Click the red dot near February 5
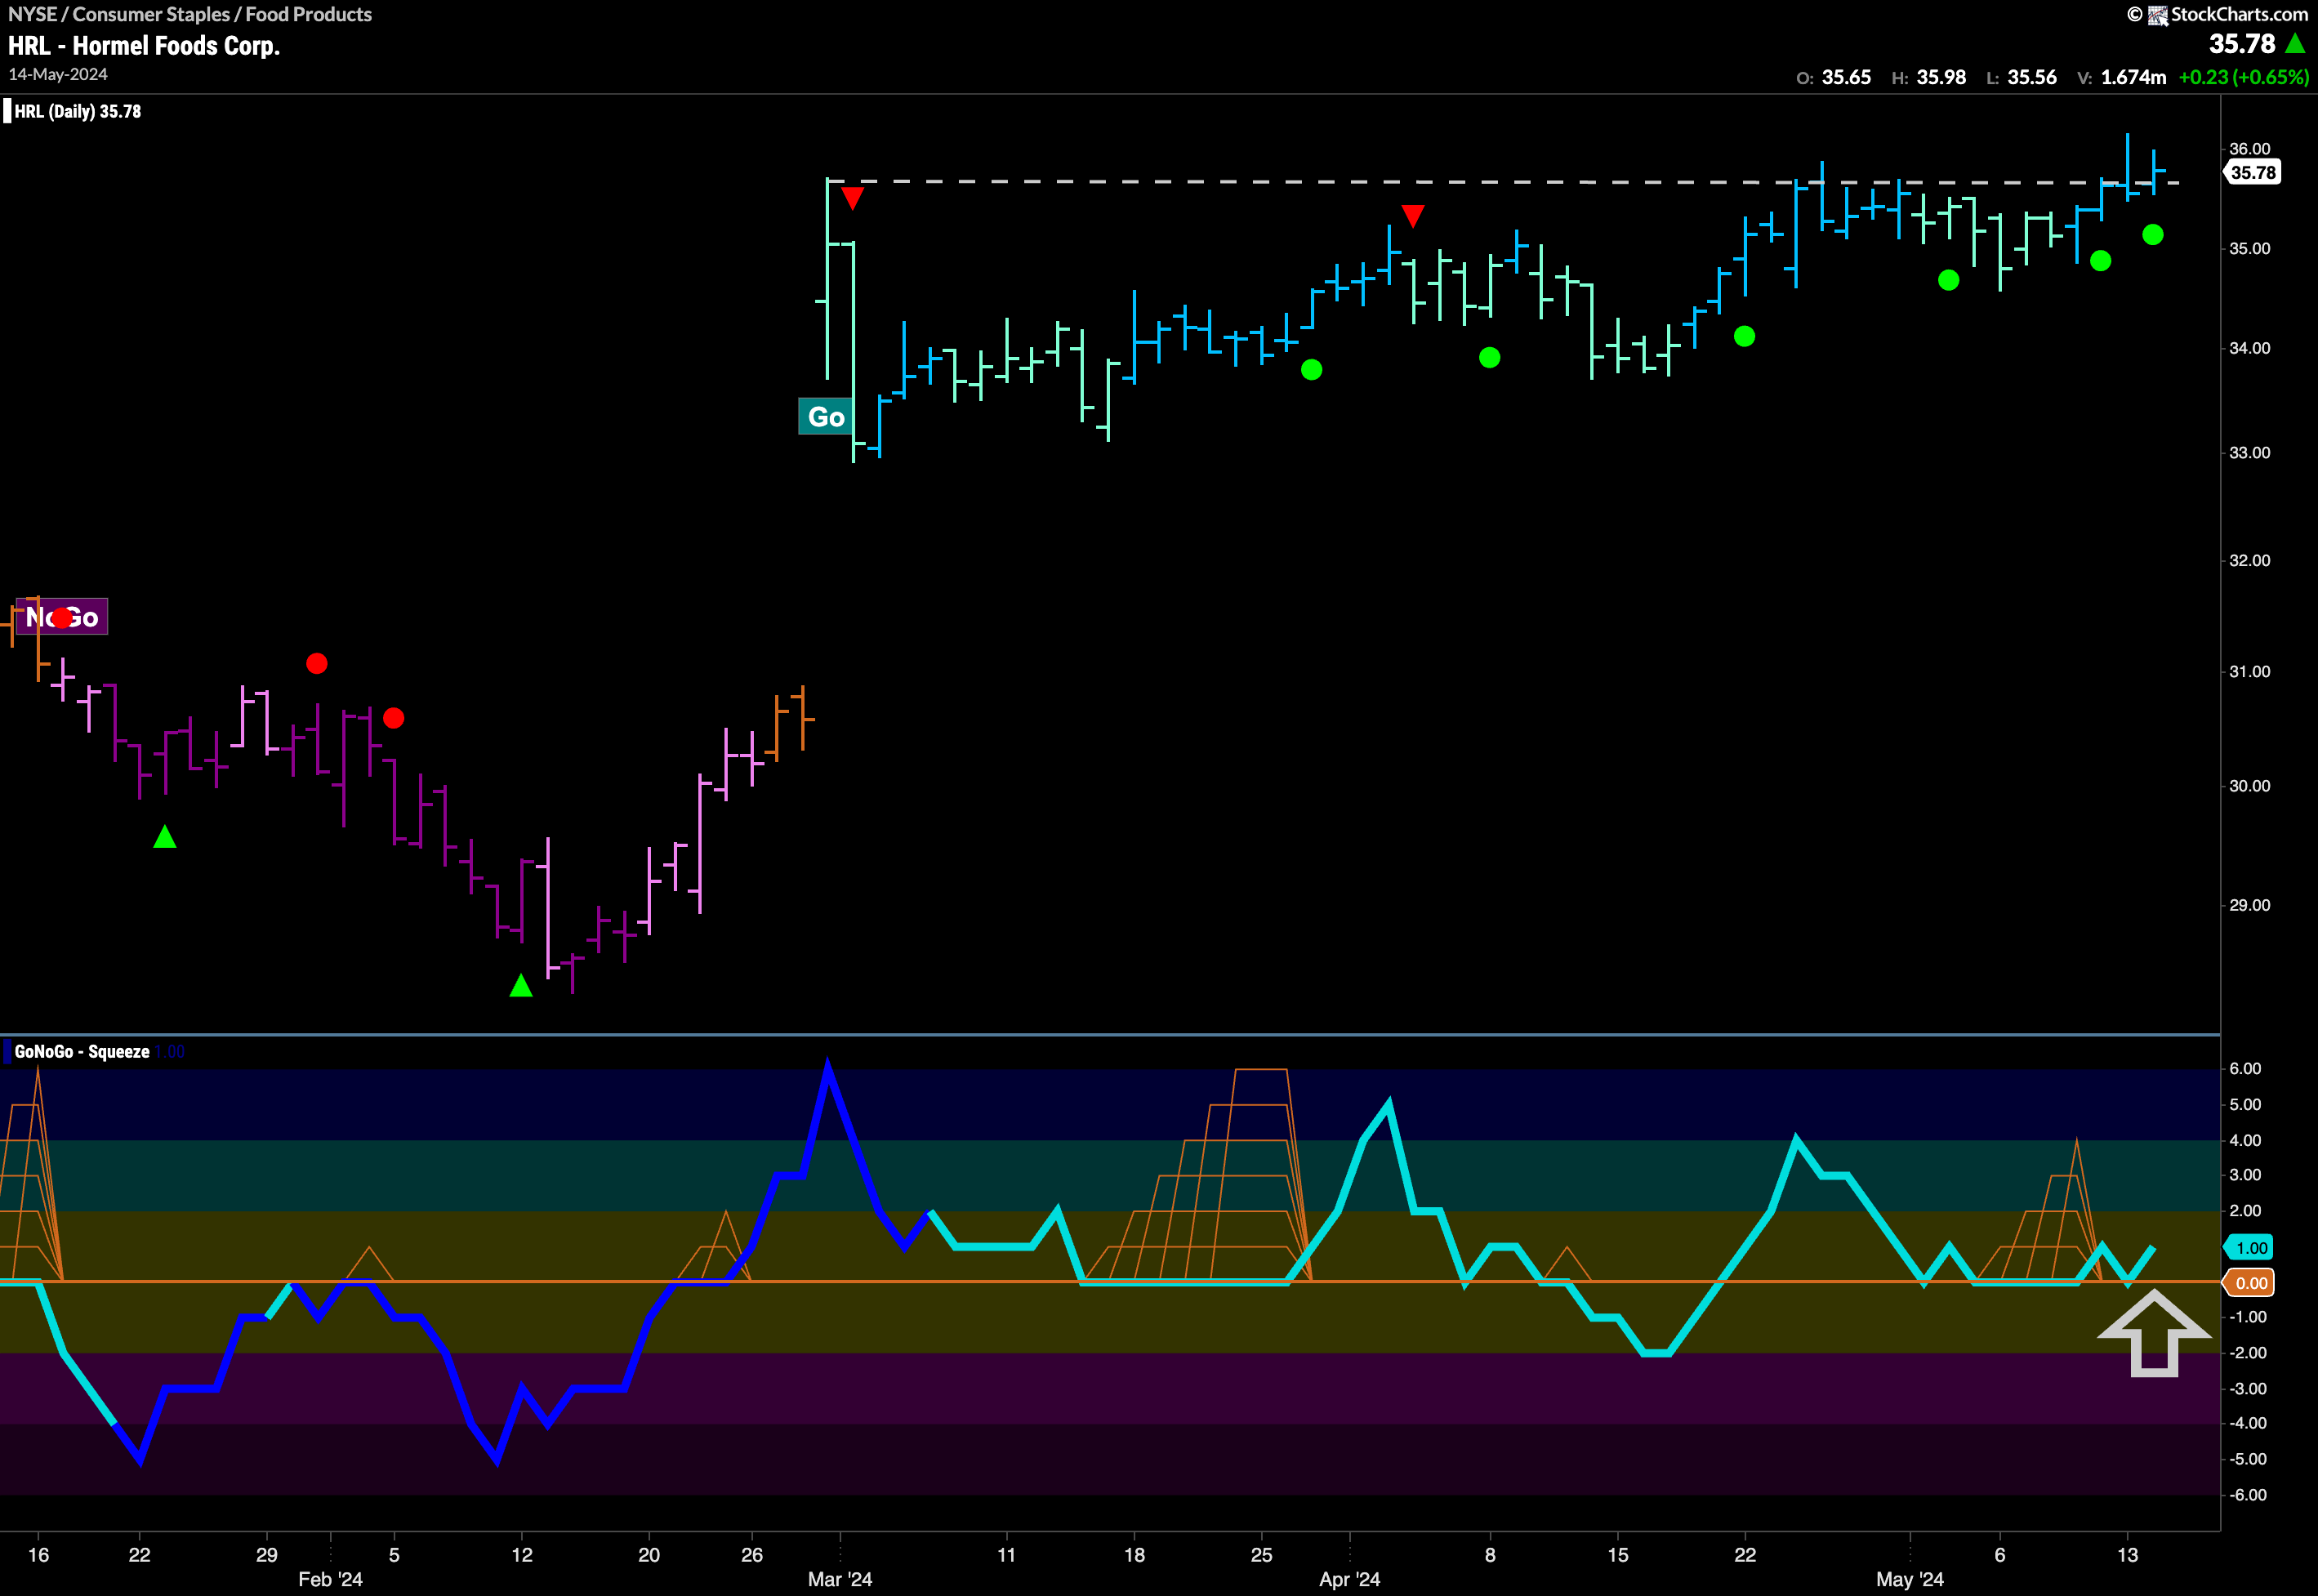Image resolution: width=2318 pixels, height=1596 pixels. click(394, 718)
